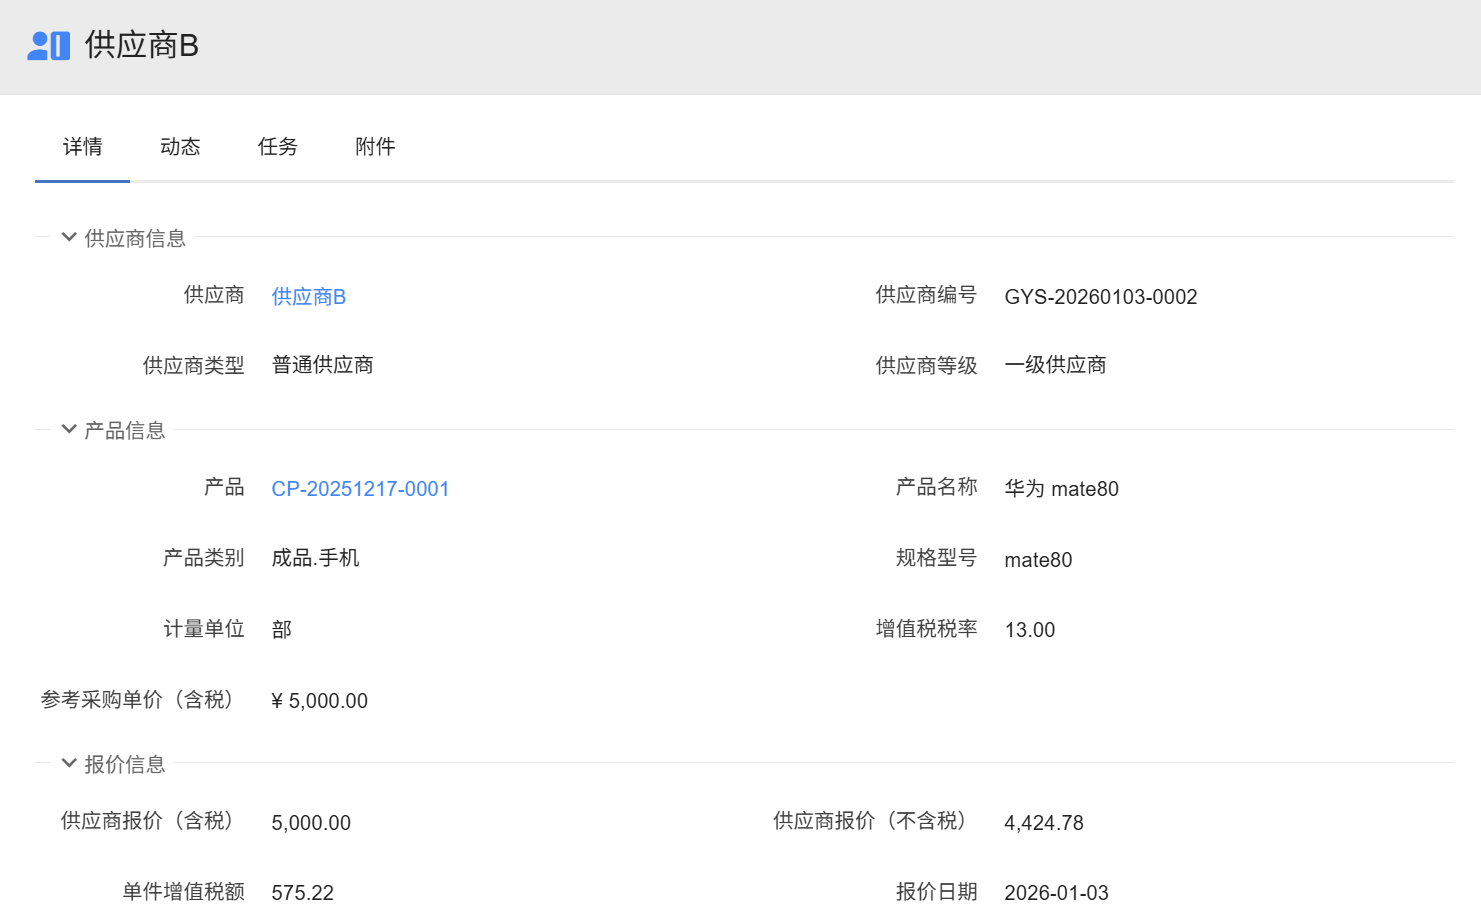Click the product name 华为 mate80
The image size is (1481, 912).
pyautogui.click(x=1061, y=489)
